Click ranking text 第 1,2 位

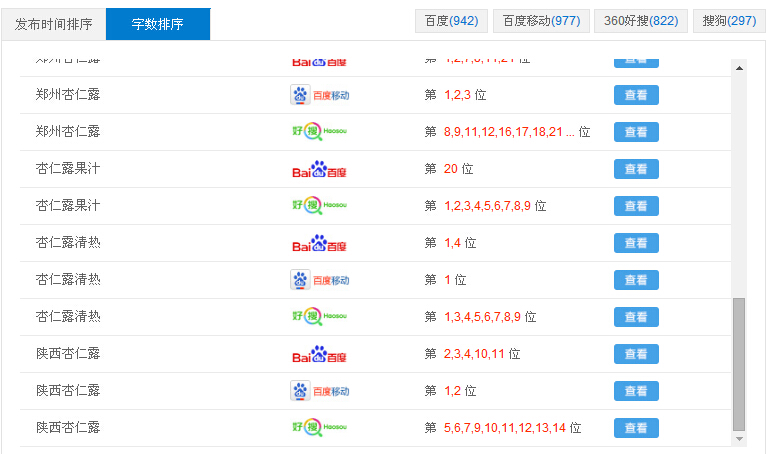[451, 391]
